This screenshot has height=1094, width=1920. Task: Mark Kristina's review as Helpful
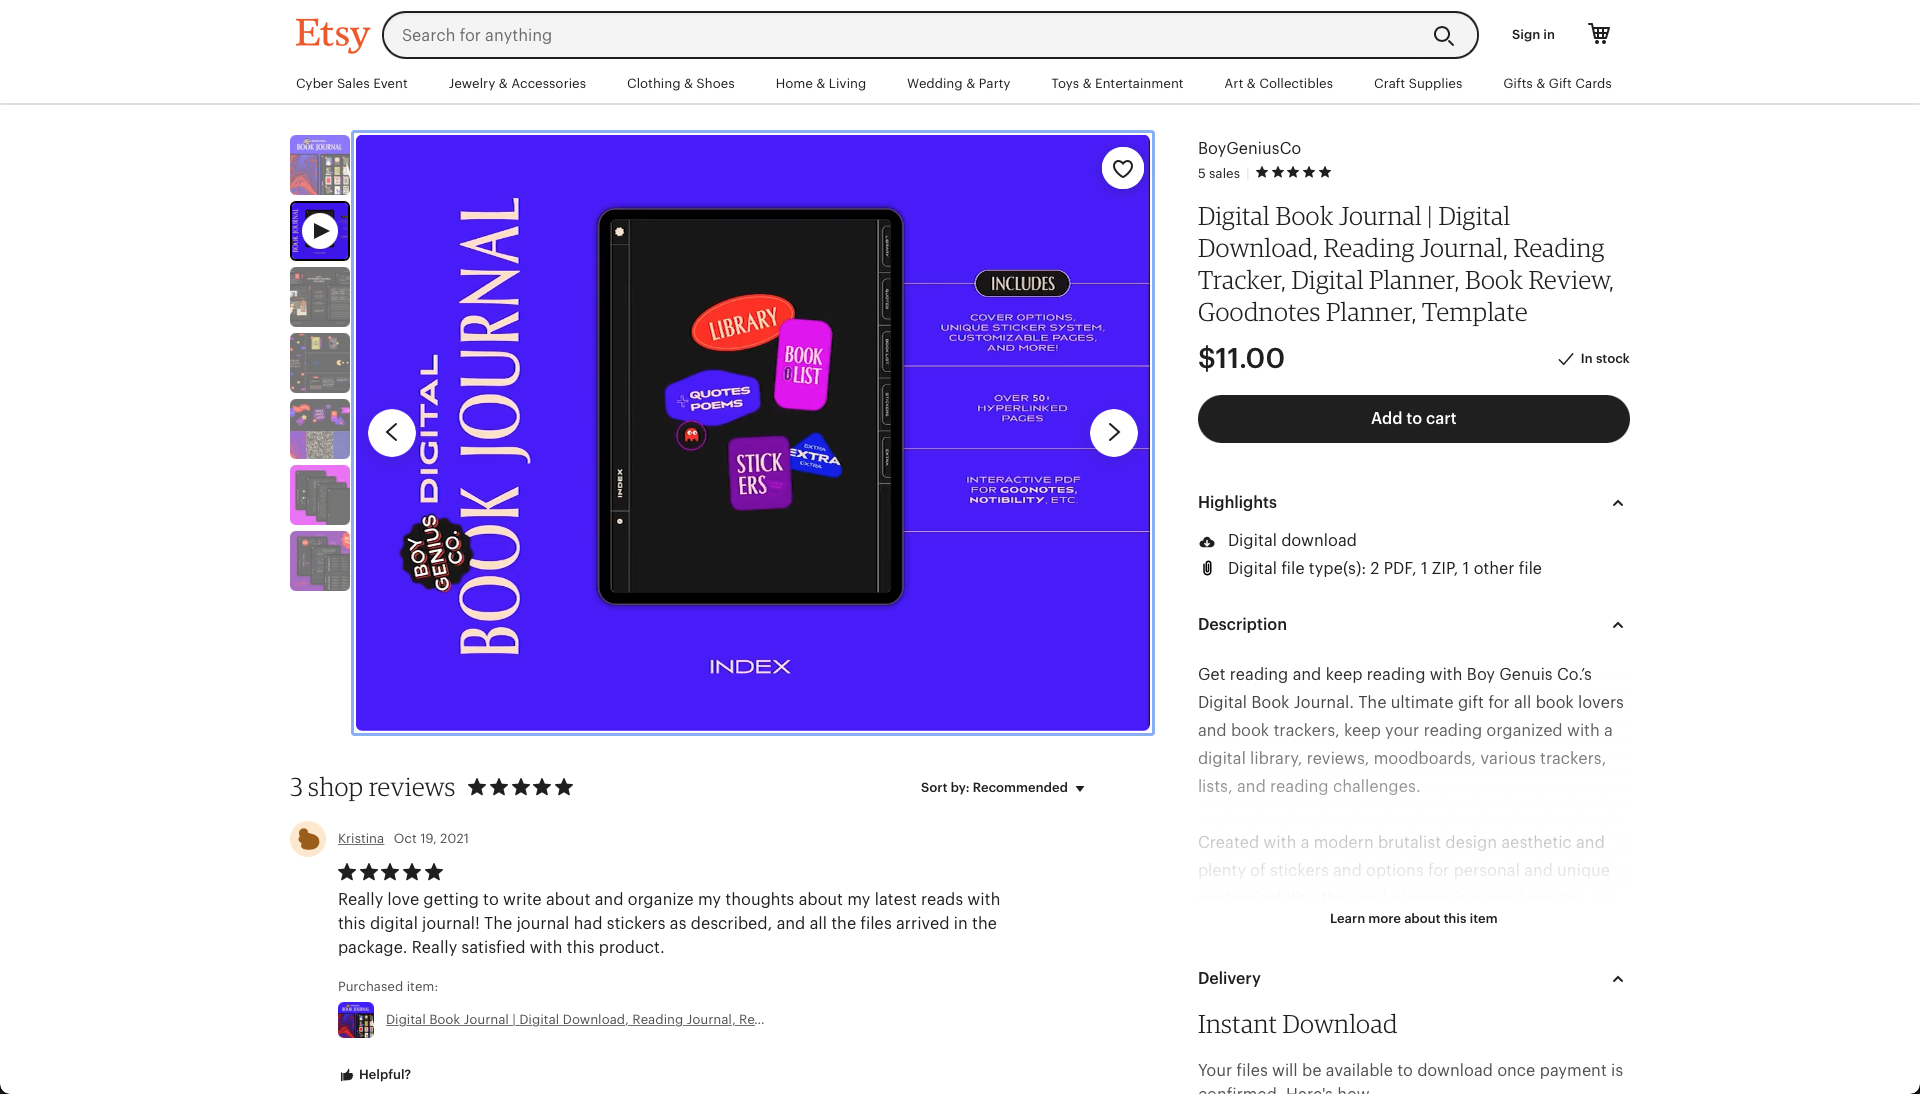coord(375,1075)
